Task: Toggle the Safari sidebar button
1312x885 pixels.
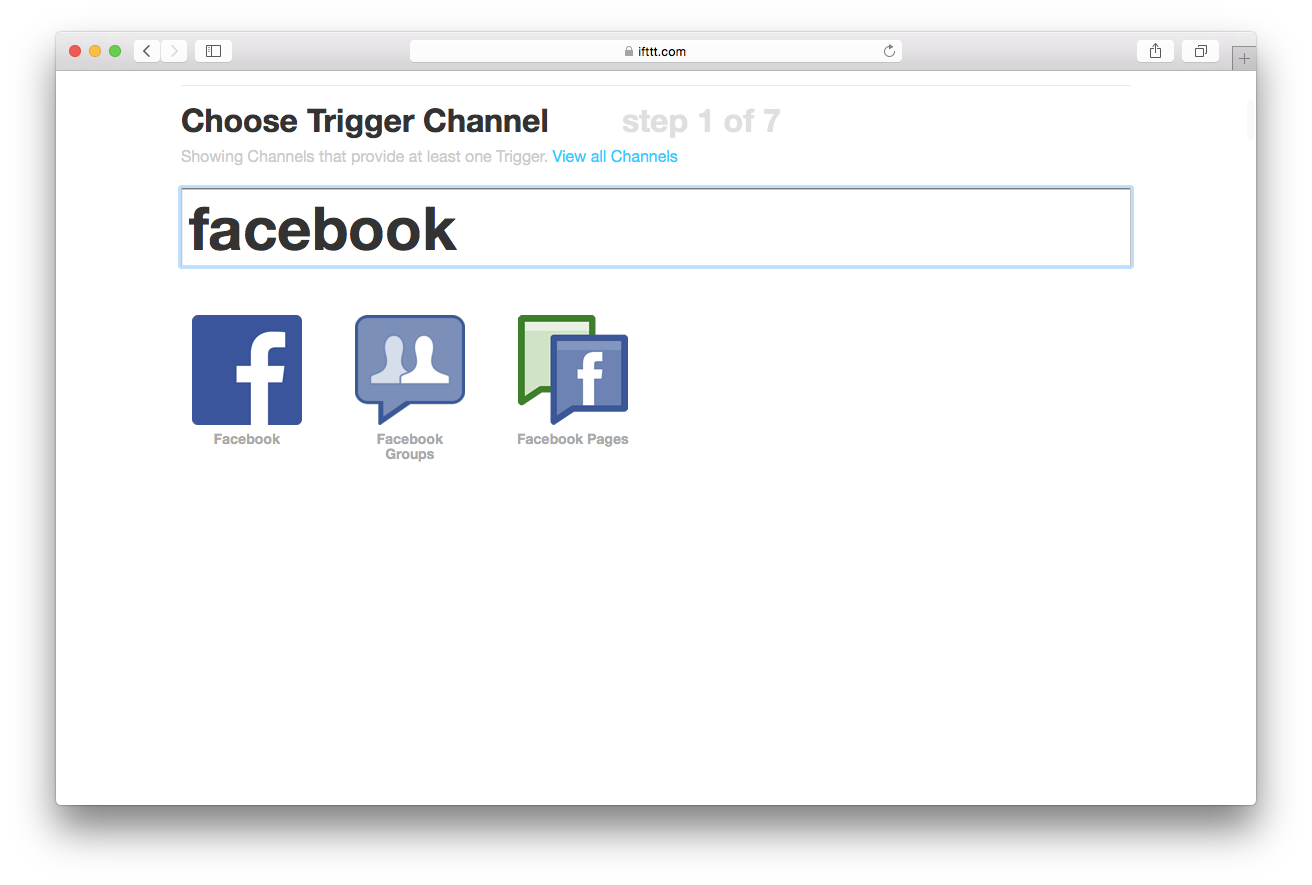Action: coord(213,51)
